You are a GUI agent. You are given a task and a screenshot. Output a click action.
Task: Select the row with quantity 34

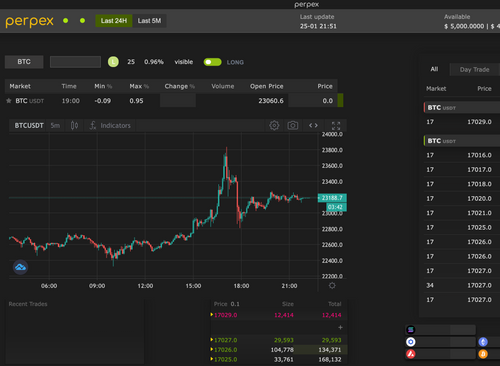click(x=462, y=285)
